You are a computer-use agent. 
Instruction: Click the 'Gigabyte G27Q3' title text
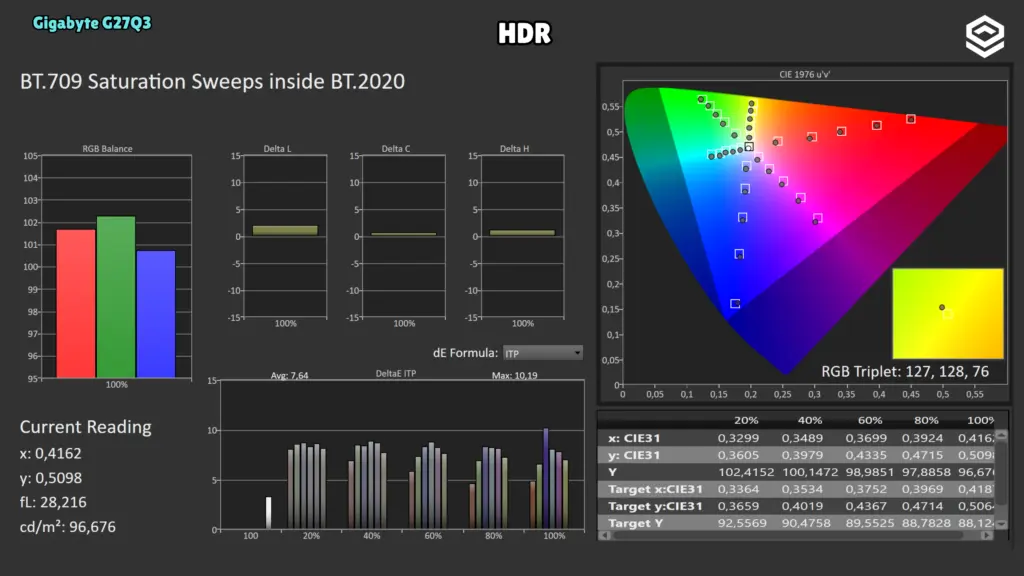[x=92, y=24]
